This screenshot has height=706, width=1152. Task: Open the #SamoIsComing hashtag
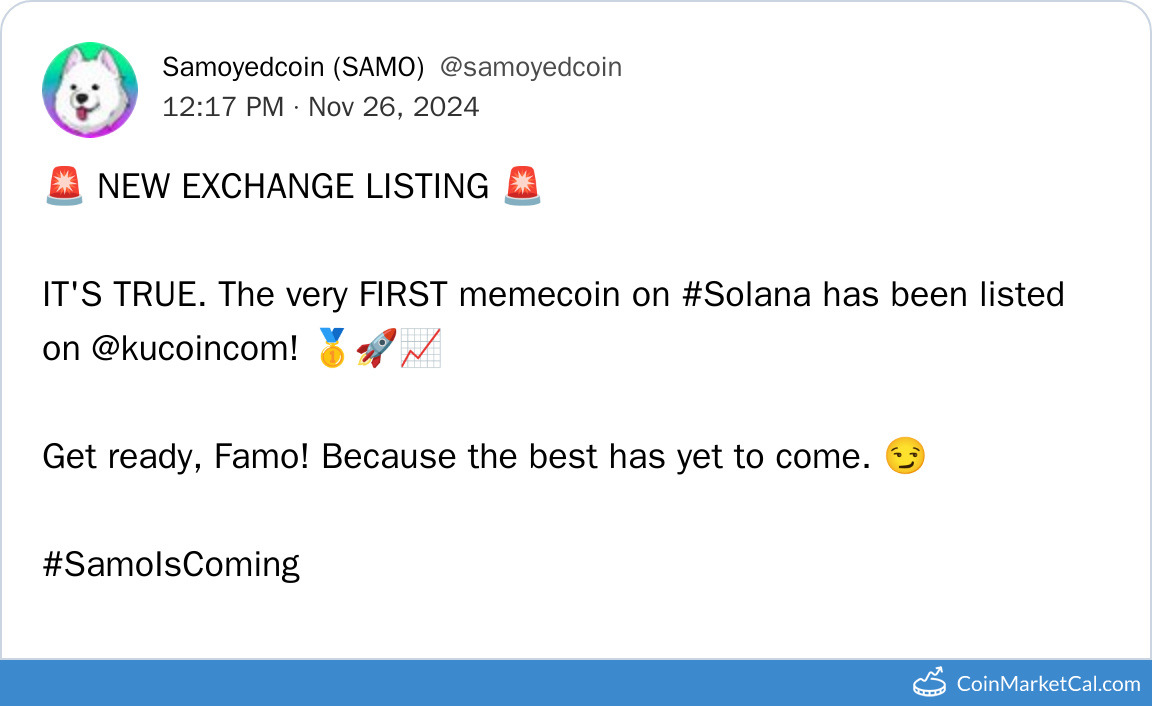171,565
